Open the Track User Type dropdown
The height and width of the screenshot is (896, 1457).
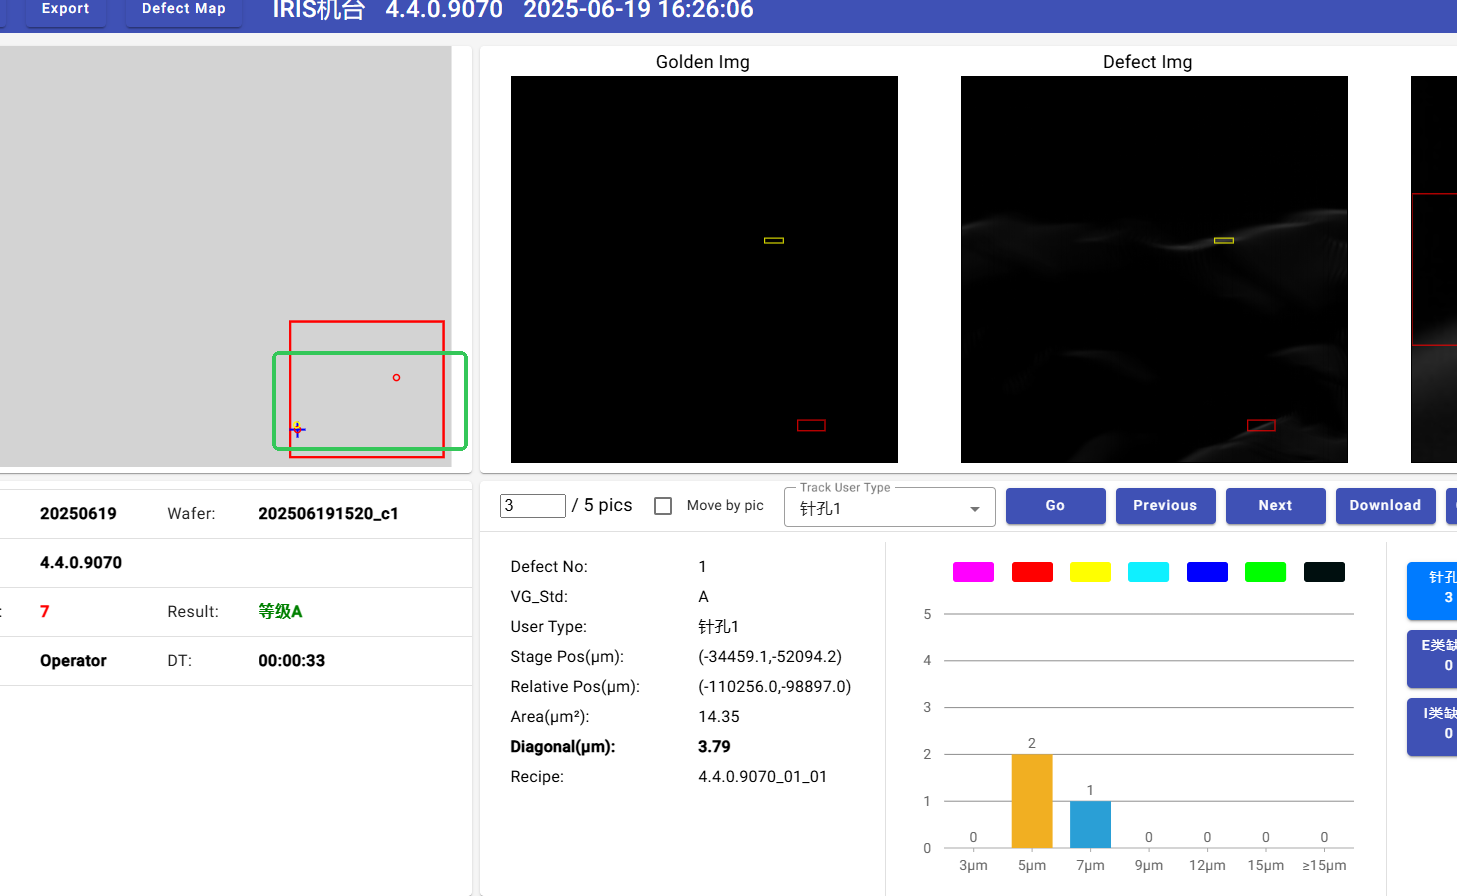890,508
